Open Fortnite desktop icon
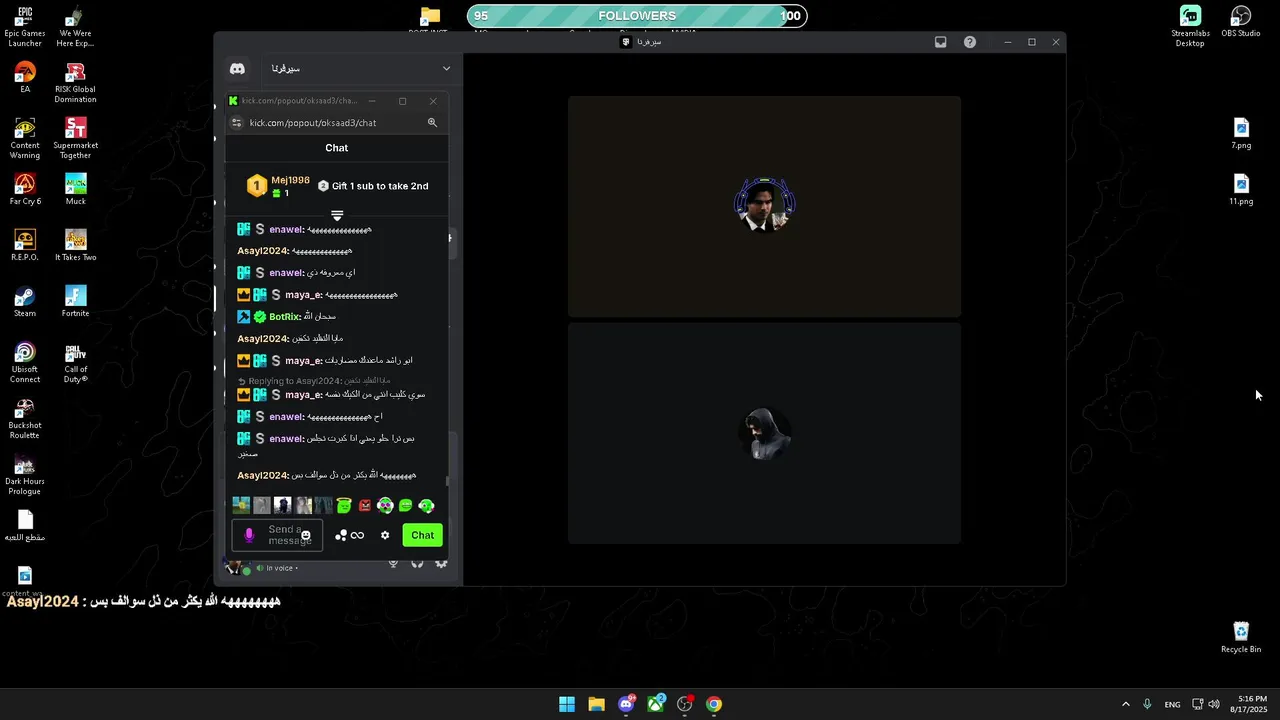Image resolution: width=1280 pixels, height=720 pixels. pos(75,302)
